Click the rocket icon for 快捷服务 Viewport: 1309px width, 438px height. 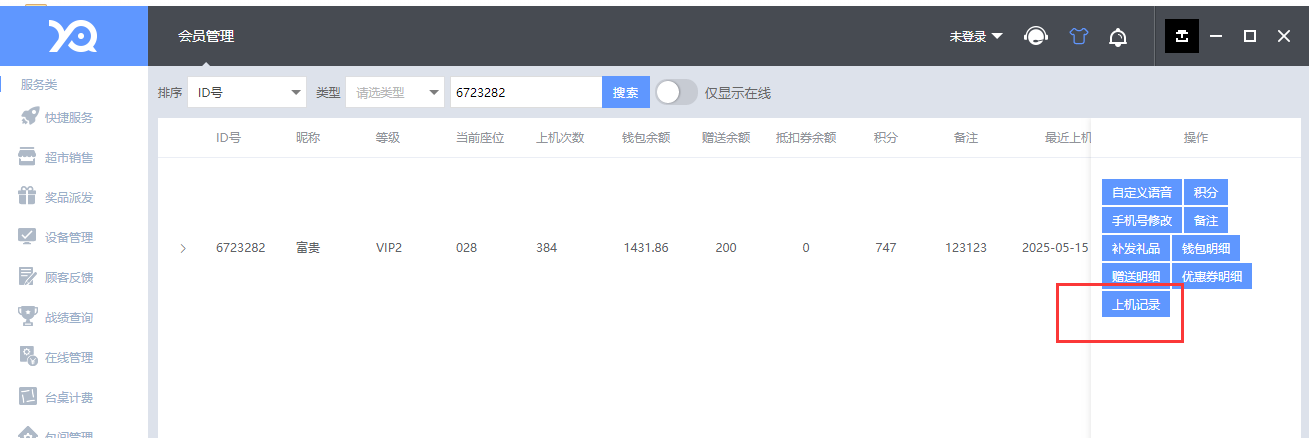tap(28, 117)
